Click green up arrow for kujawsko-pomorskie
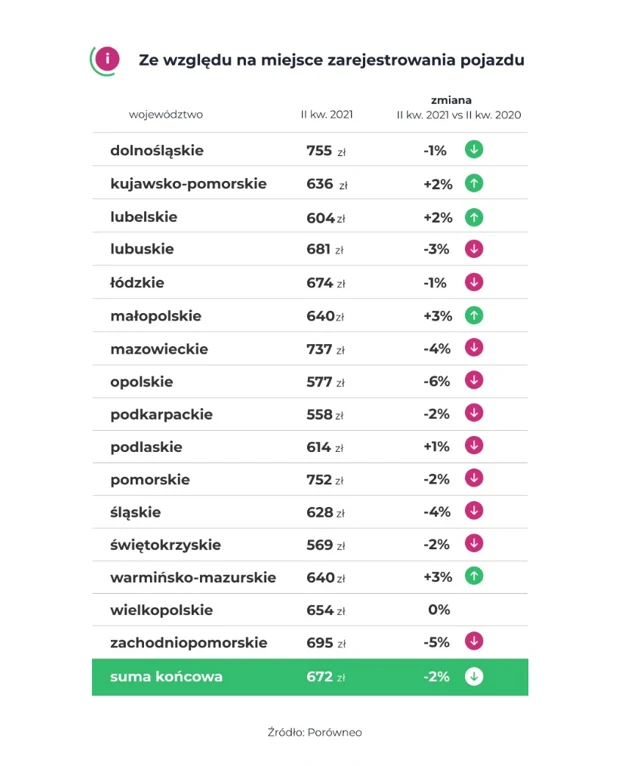638x766 pixels. [474, 183]
